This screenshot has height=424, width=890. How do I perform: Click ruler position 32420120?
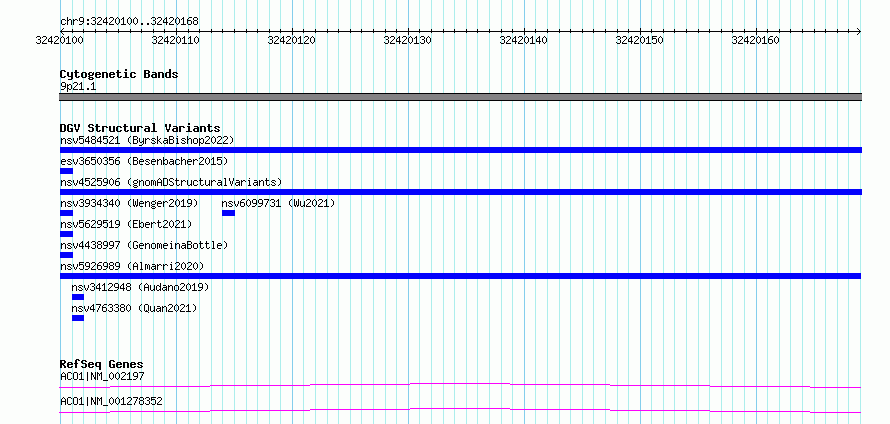(292, 40)
